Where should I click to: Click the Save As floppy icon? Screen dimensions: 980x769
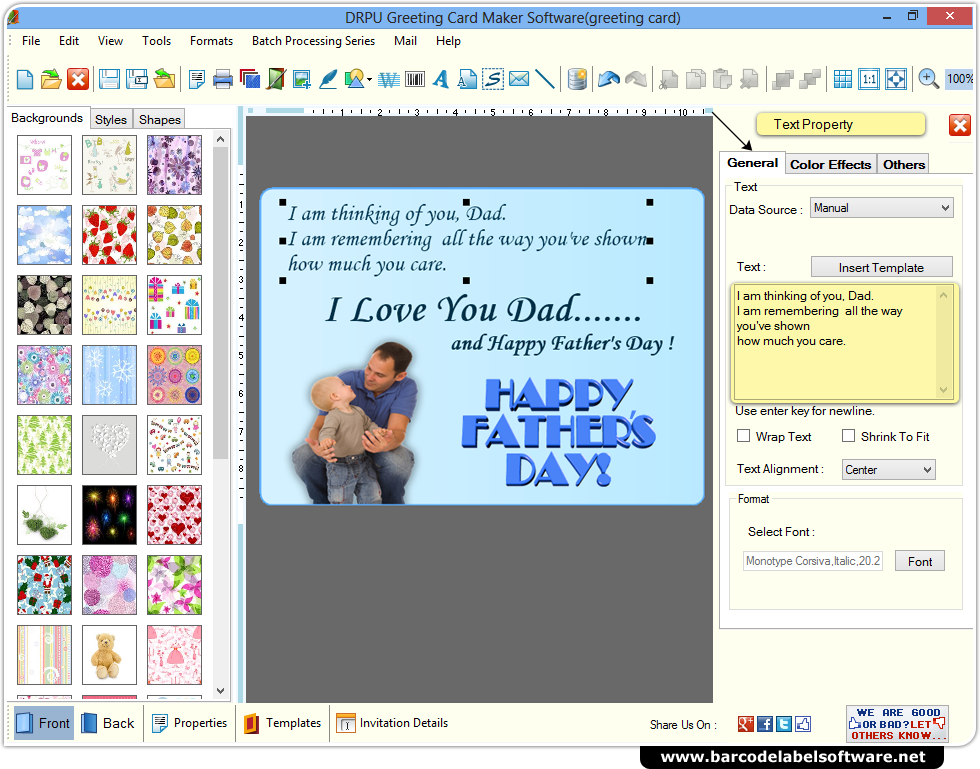(137, 79)
